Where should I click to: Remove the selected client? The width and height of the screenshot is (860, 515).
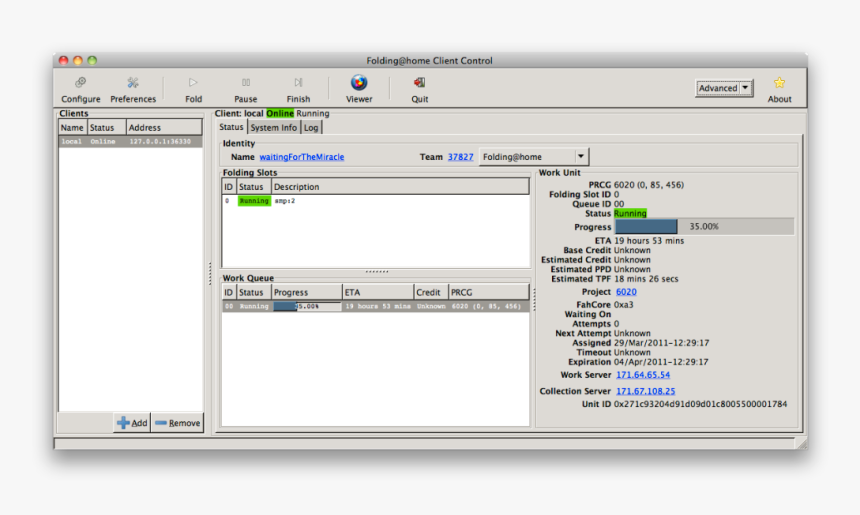[178, 423]
